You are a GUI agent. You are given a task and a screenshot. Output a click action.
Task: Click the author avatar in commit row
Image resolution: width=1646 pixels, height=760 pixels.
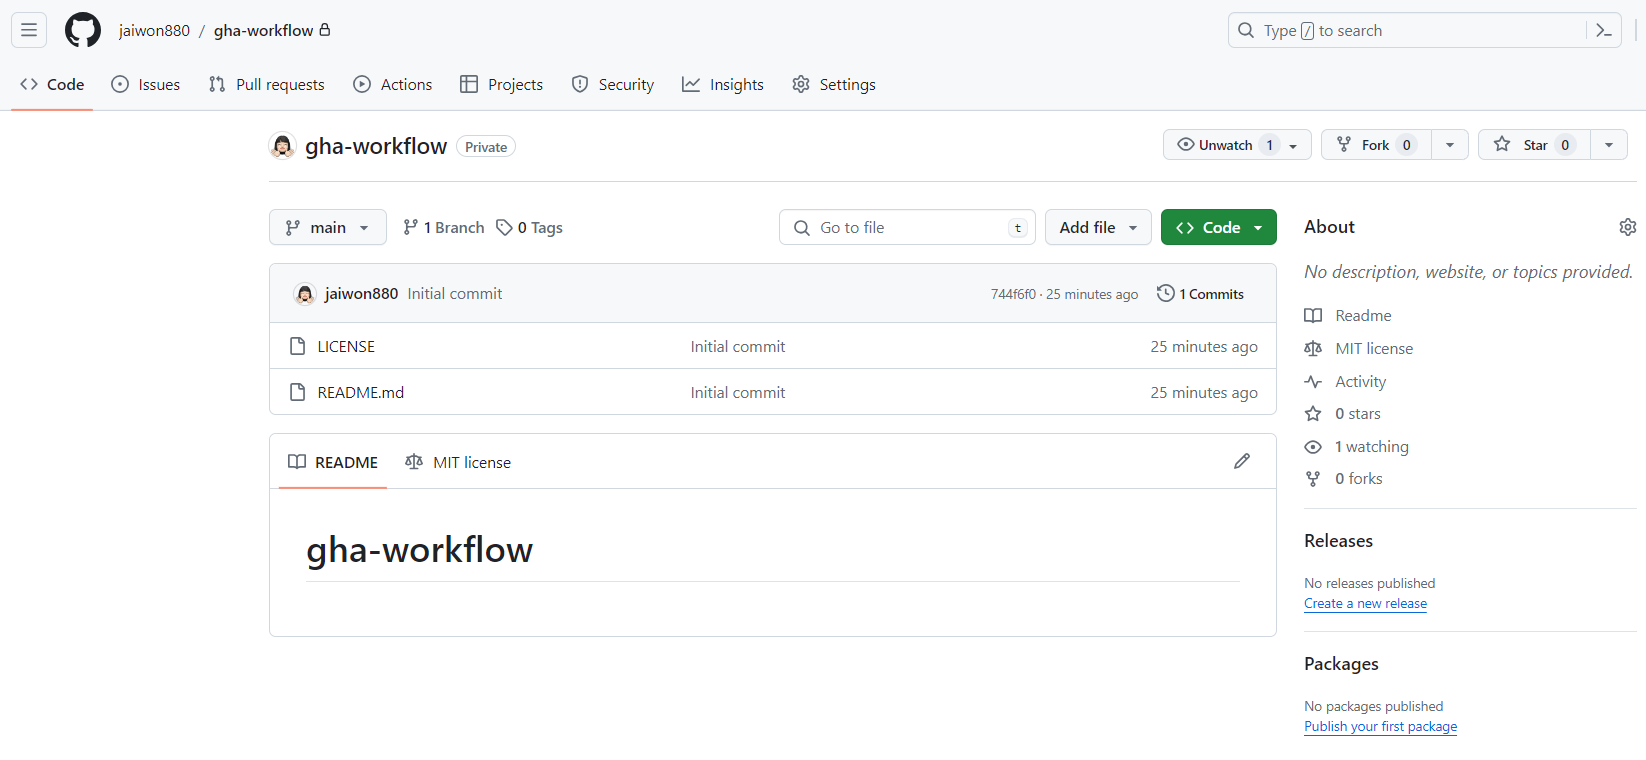pyautogui.click(x=305, y=294)
